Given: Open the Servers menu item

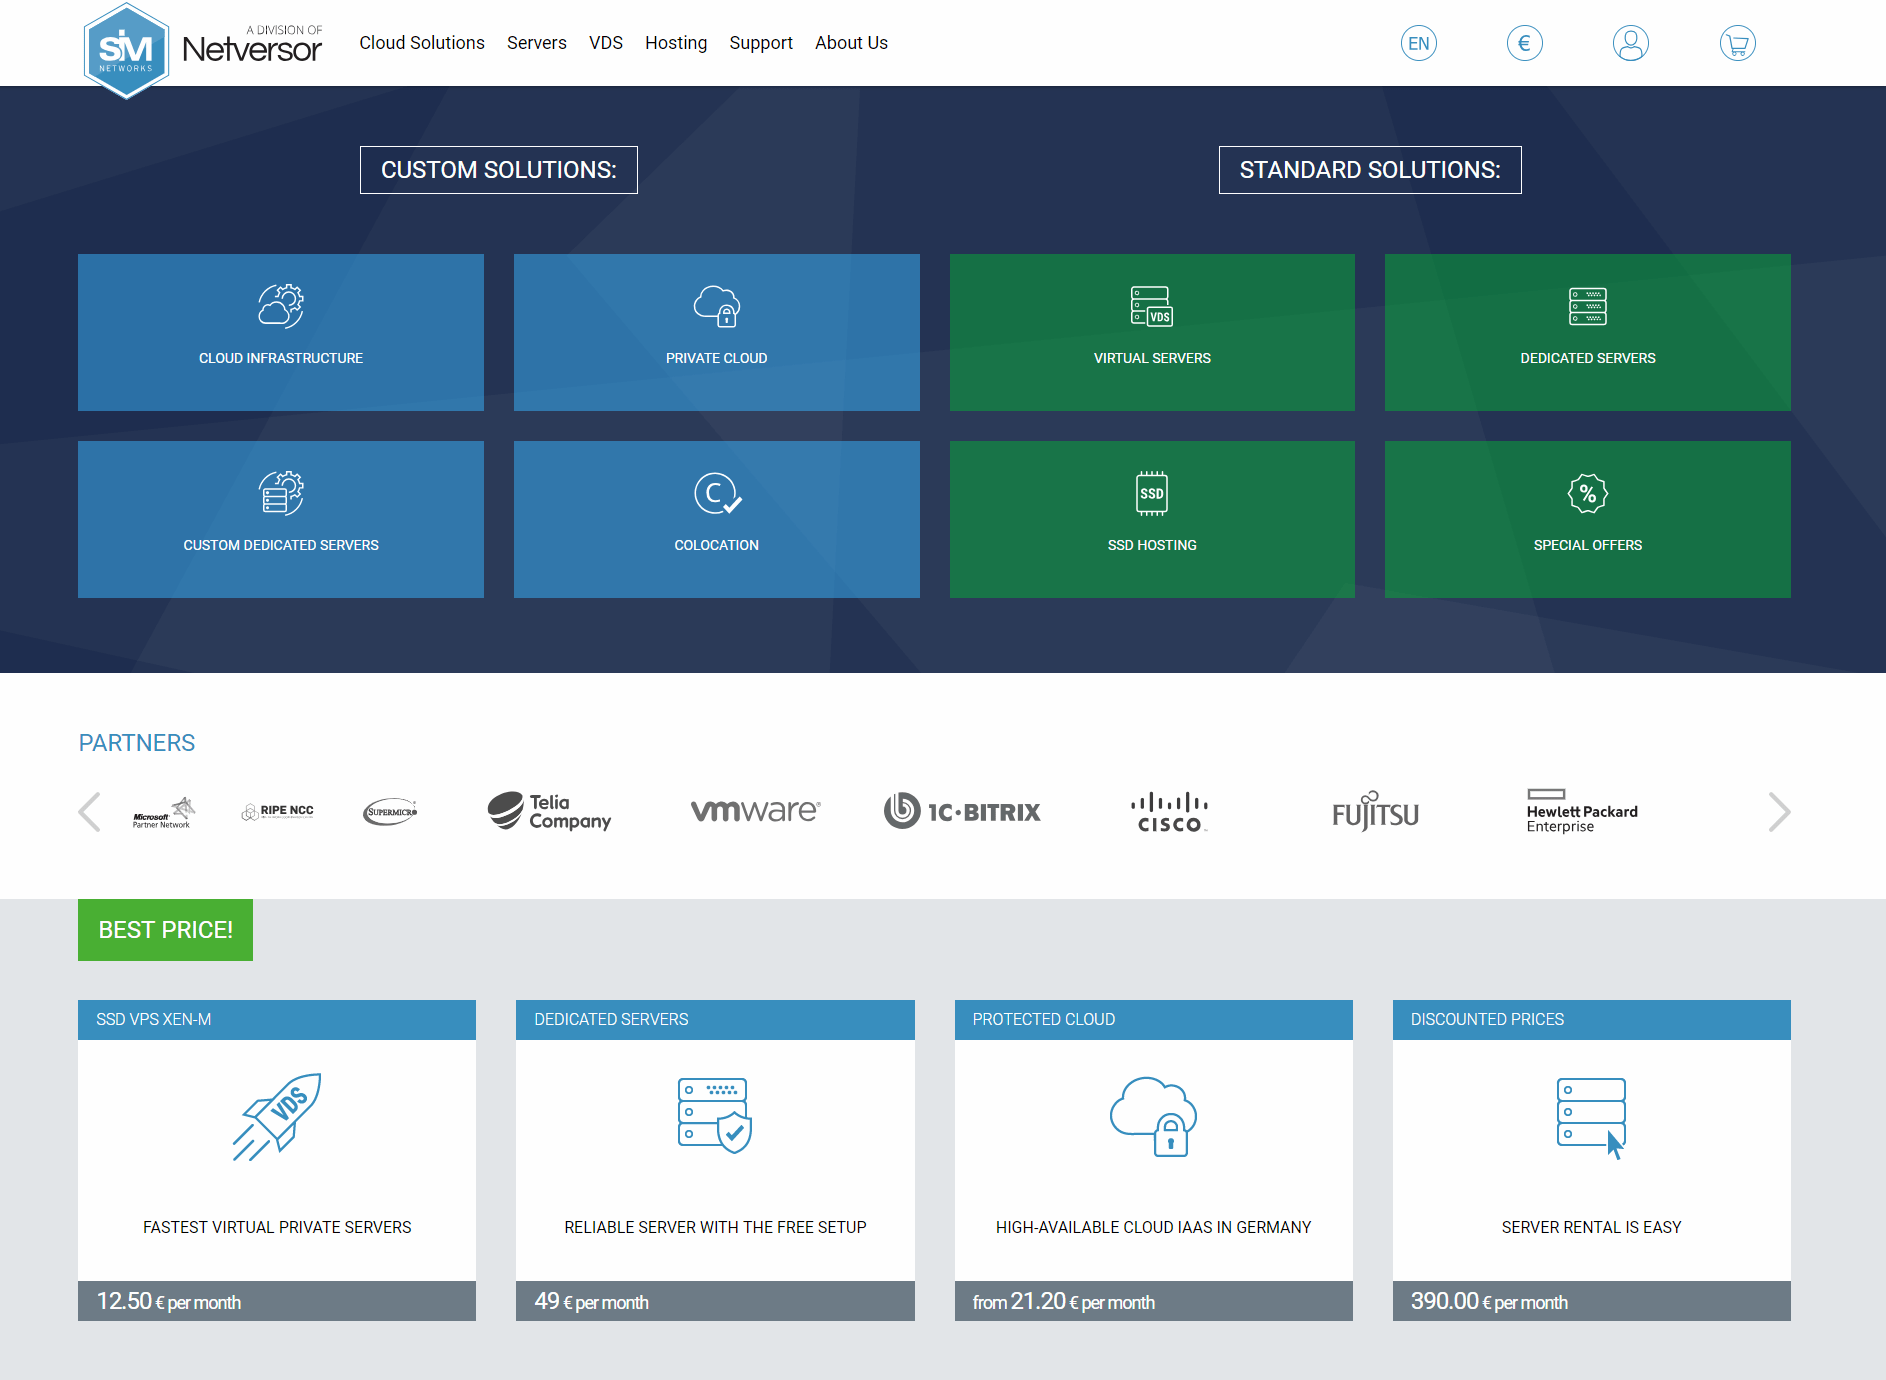Looking at the screenshot, I should 537,43.
